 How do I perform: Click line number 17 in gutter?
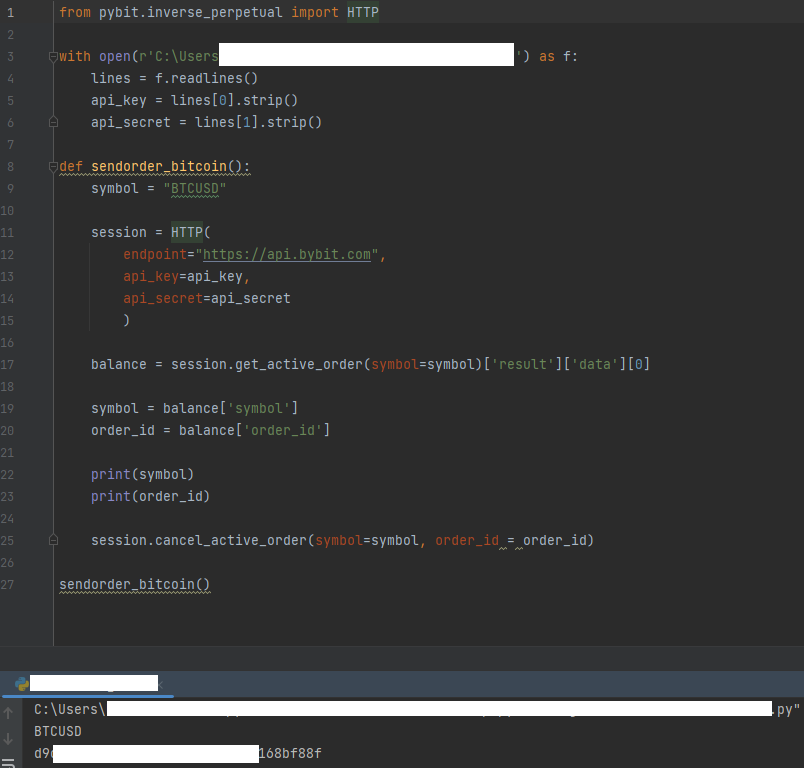click(7, 365)
